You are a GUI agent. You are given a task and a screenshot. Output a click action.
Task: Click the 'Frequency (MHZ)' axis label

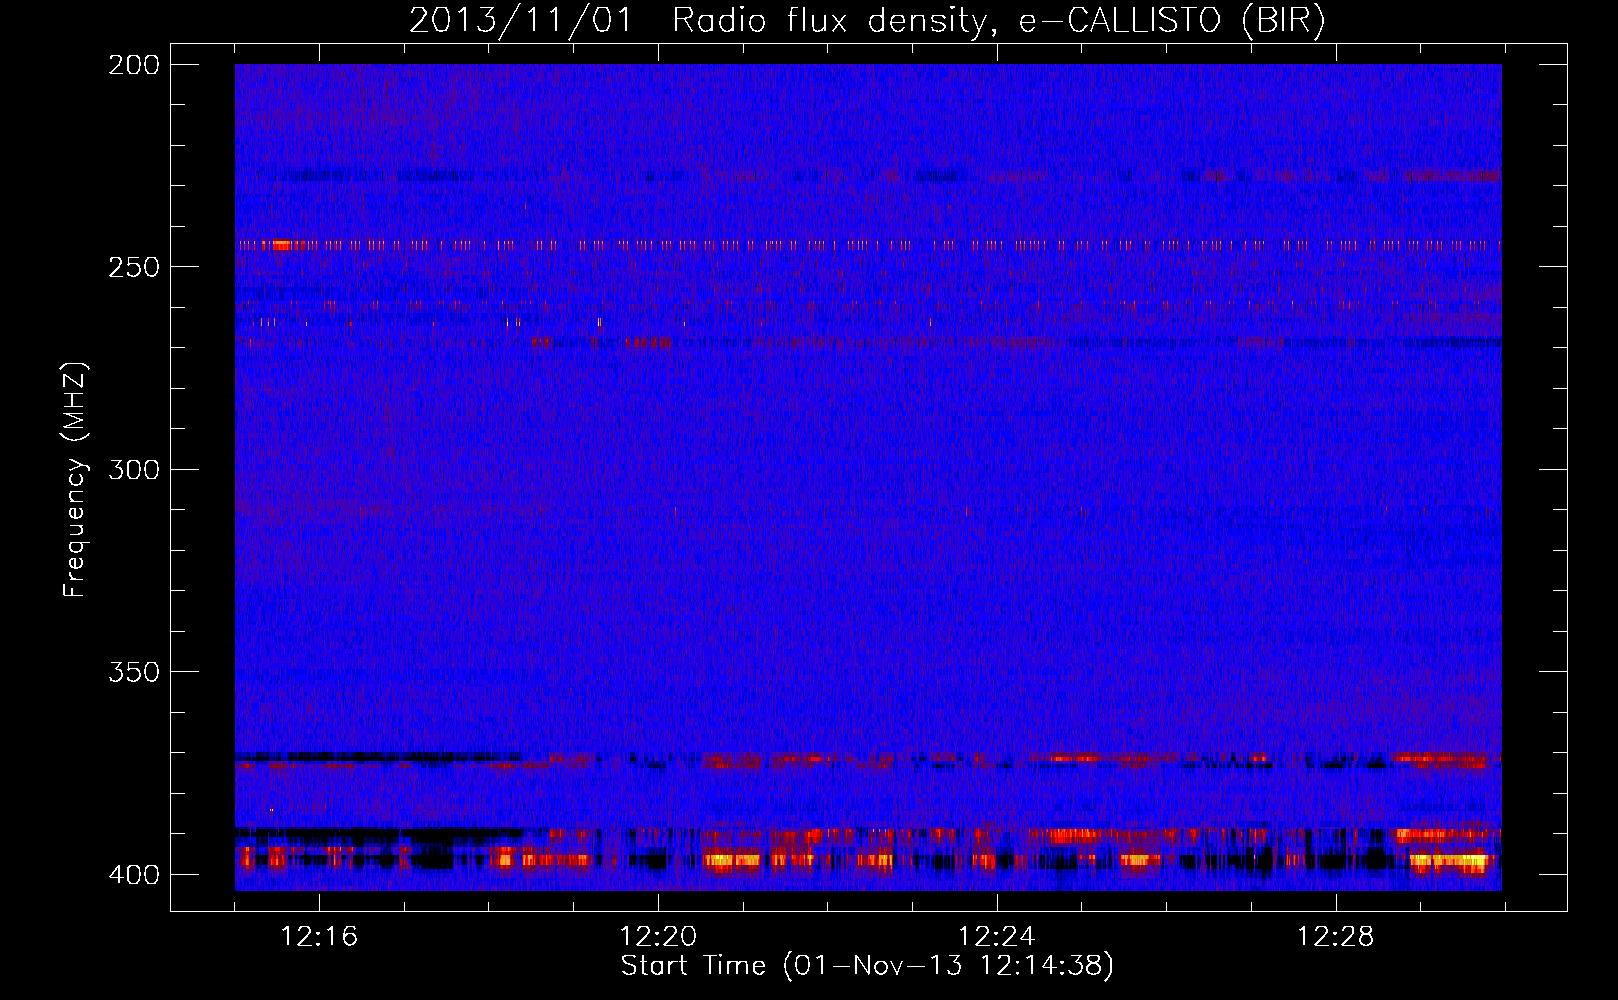click(75, 480)
